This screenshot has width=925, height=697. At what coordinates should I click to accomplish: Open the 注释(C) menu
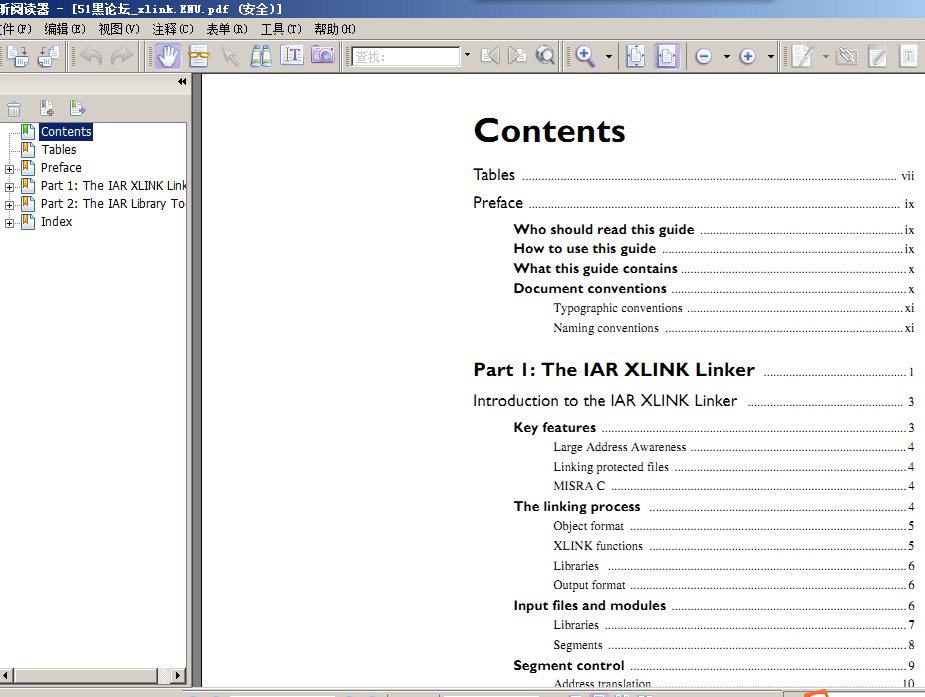click(173, 29)
